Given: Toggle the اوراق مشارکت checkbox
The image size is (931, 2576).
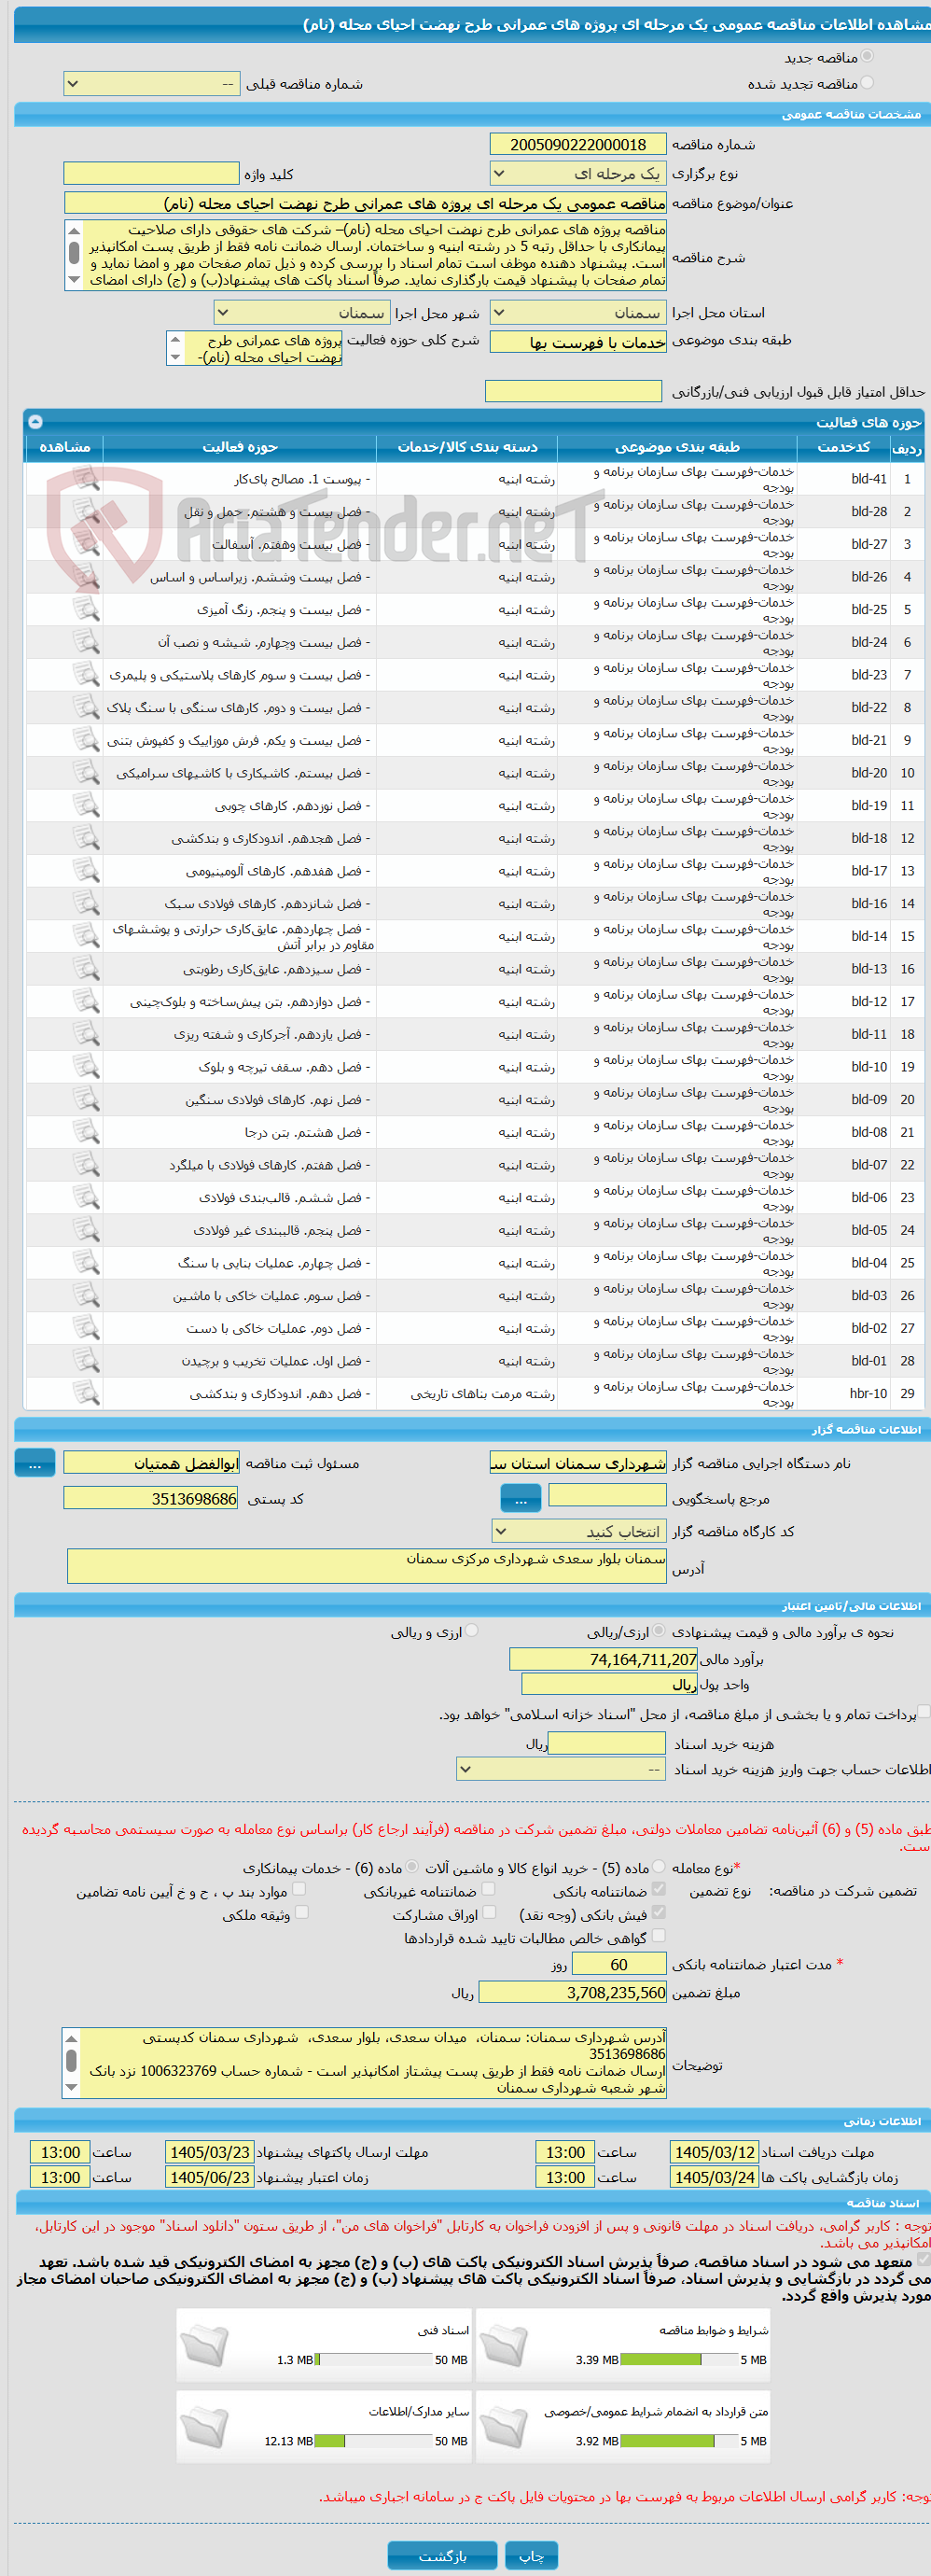Looking at the screenshot, I should 488,1913.
